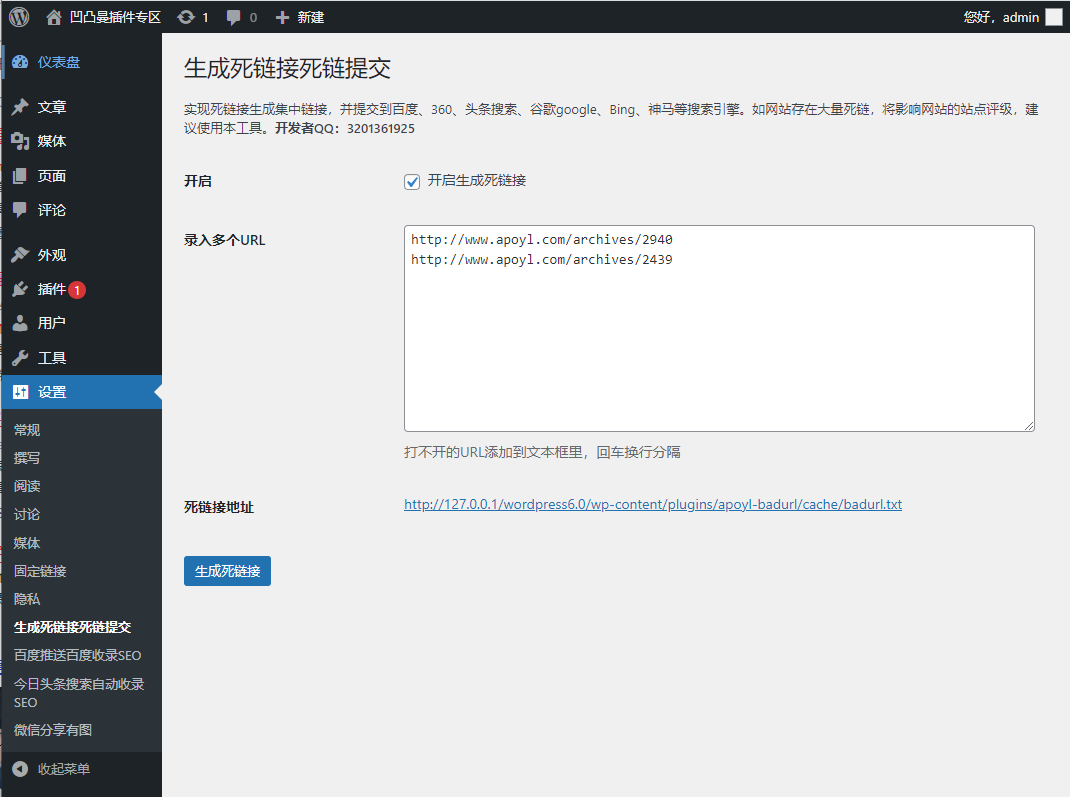Click 收起菜单 collapse menu text
The image size is (1070, 797).
pyautogui.click(x=63, y=769)
